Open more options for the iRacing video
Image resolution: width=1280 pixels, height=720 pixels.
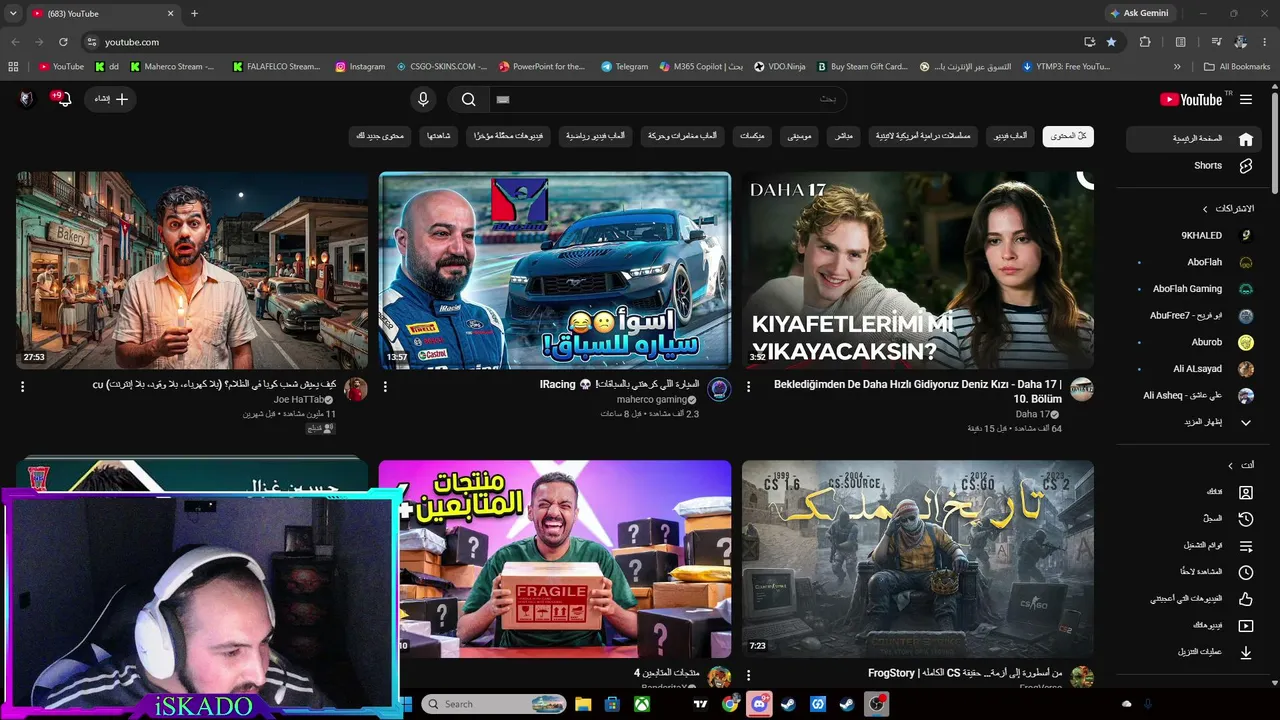click(x=385, y=386)
